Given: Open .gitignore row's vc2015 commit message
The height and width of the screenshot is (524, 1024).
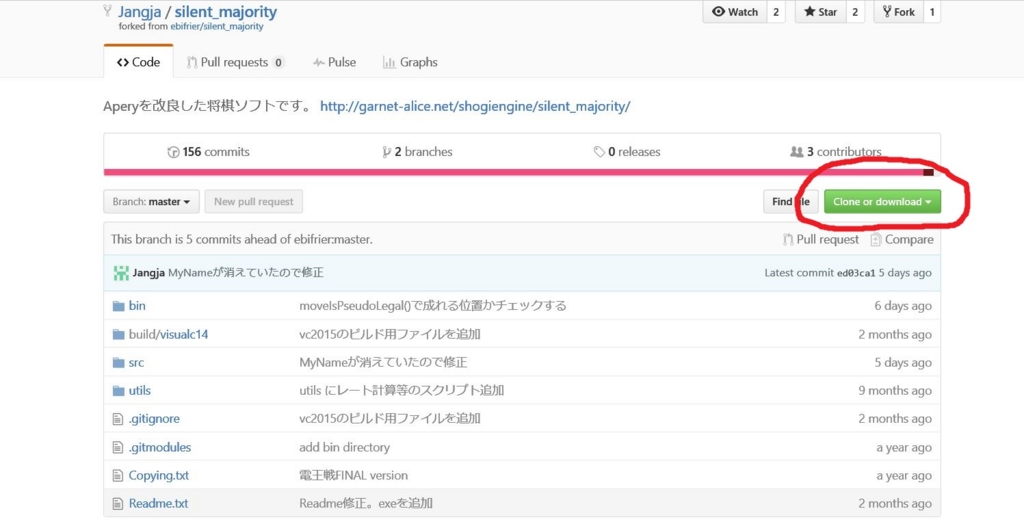Looking at the screenshot, I should click(390, 419).
